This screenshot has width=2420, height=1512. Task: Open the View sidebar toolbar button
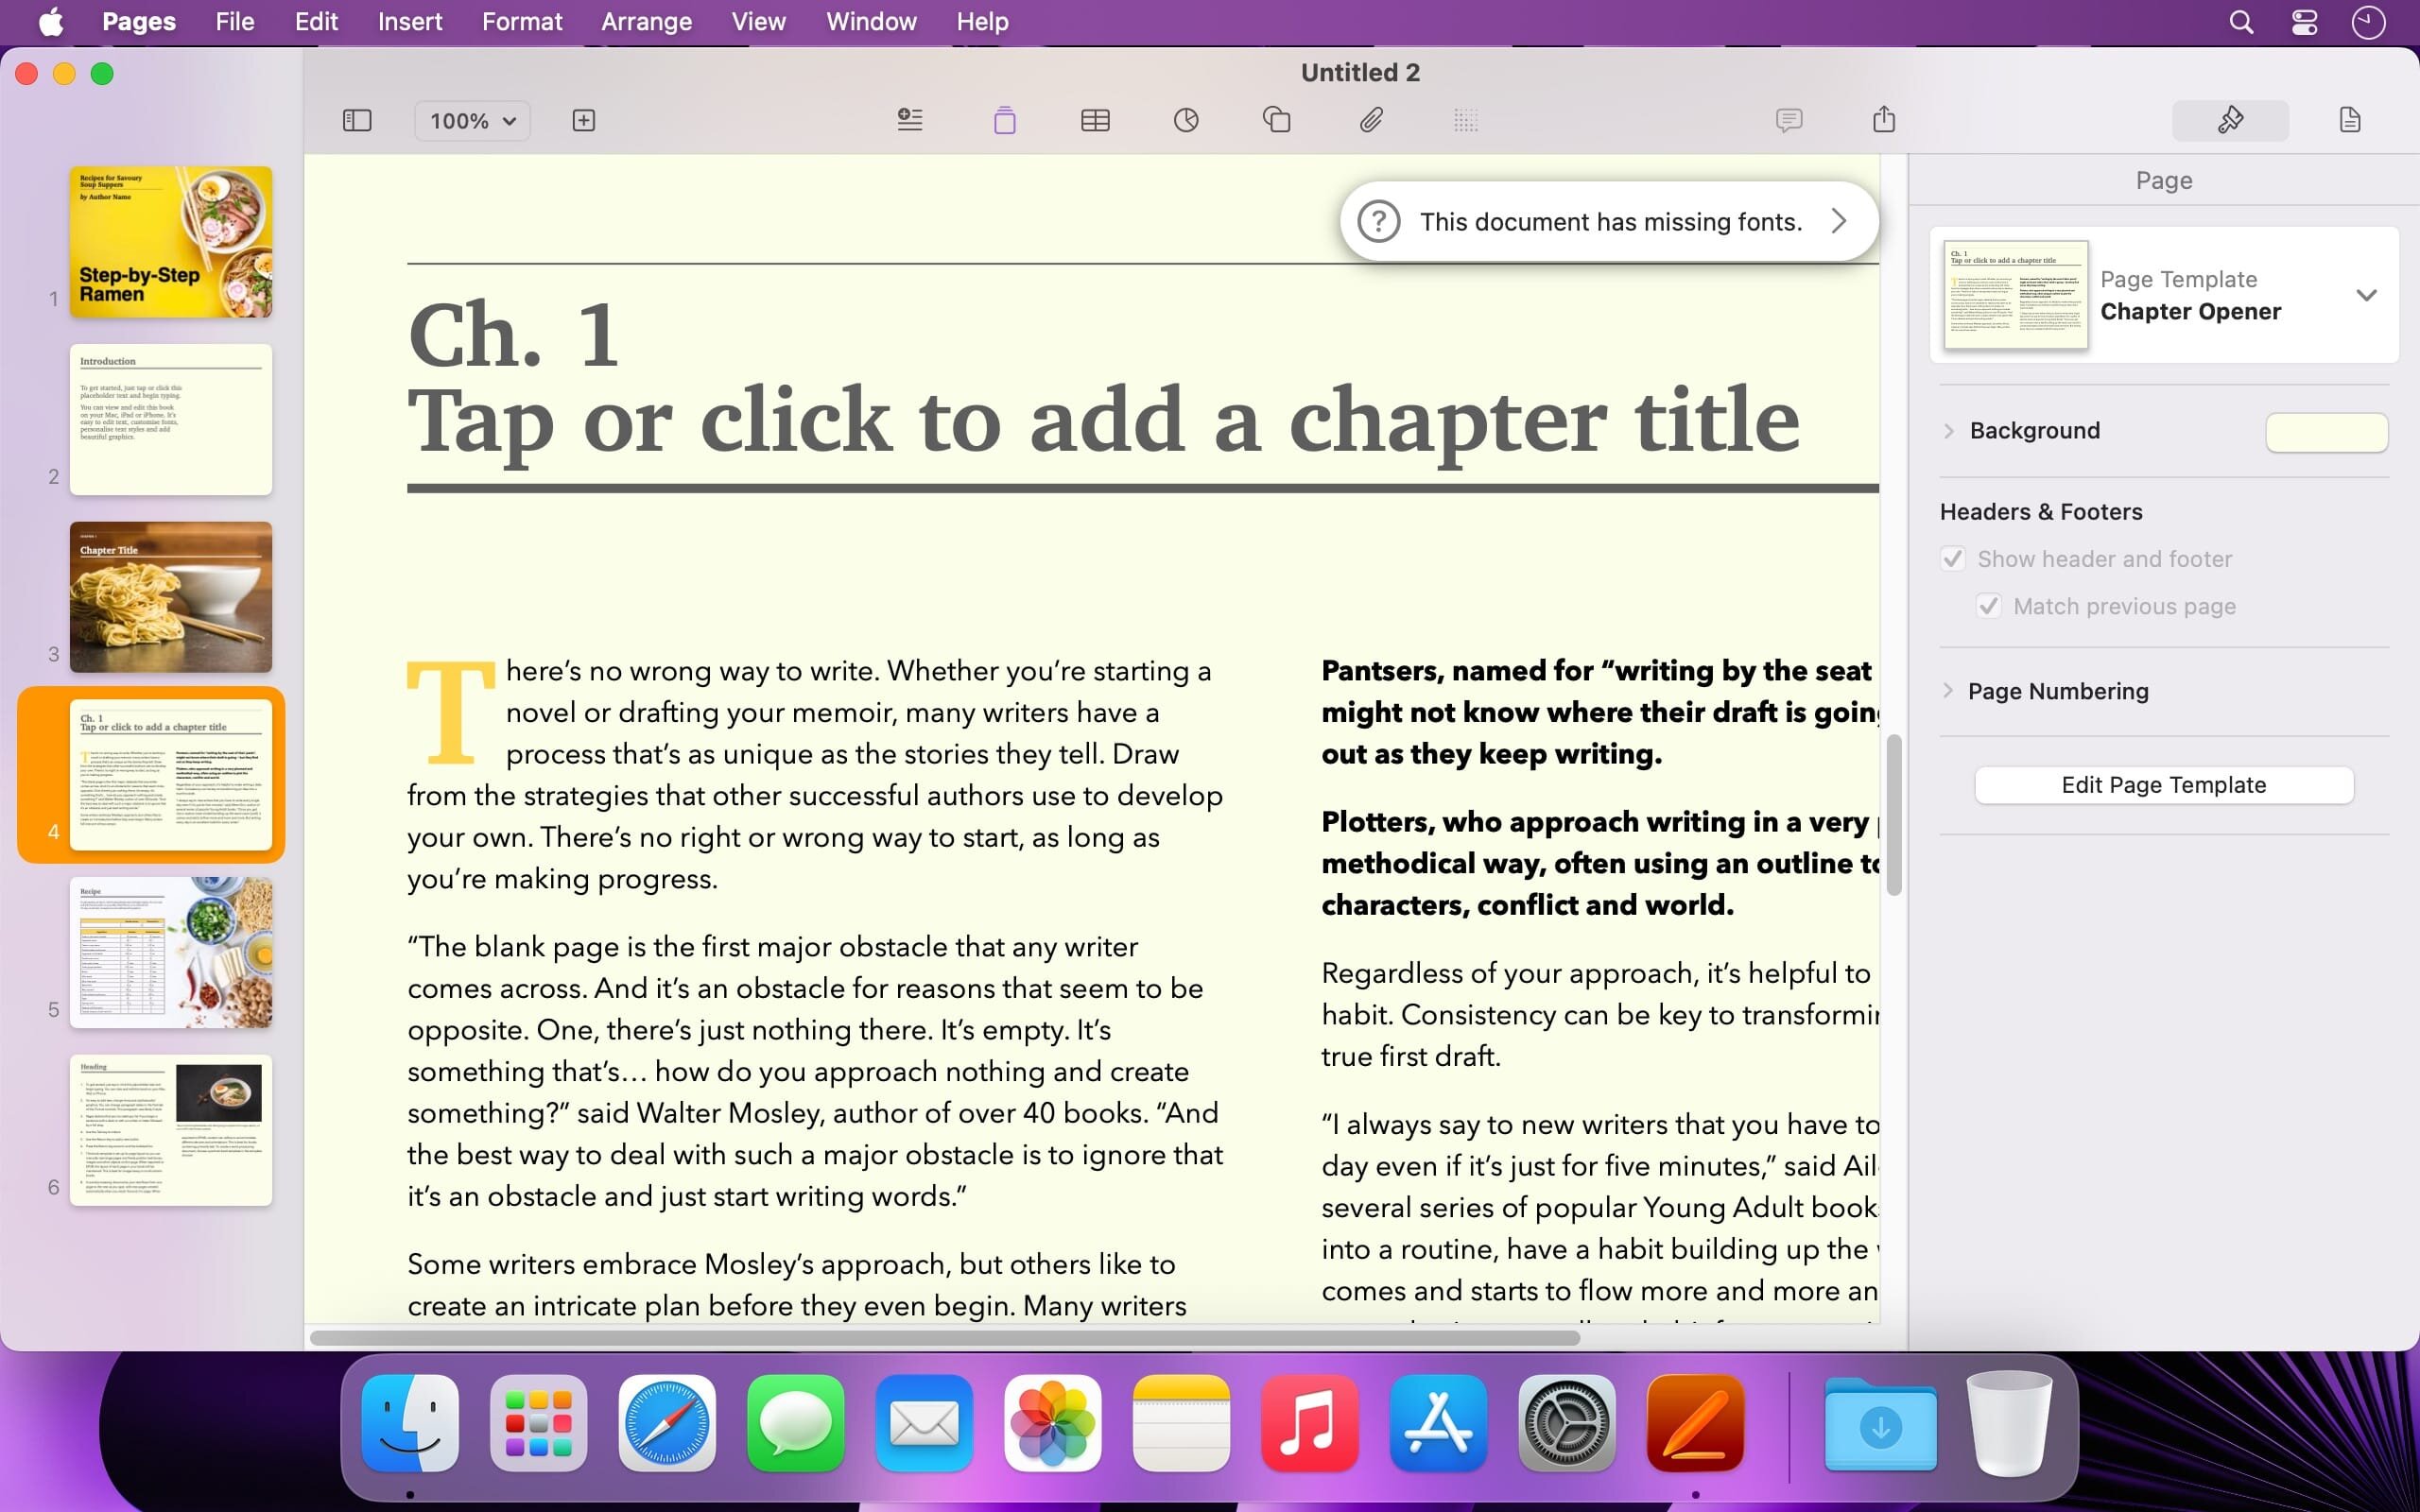pos(357,121)
